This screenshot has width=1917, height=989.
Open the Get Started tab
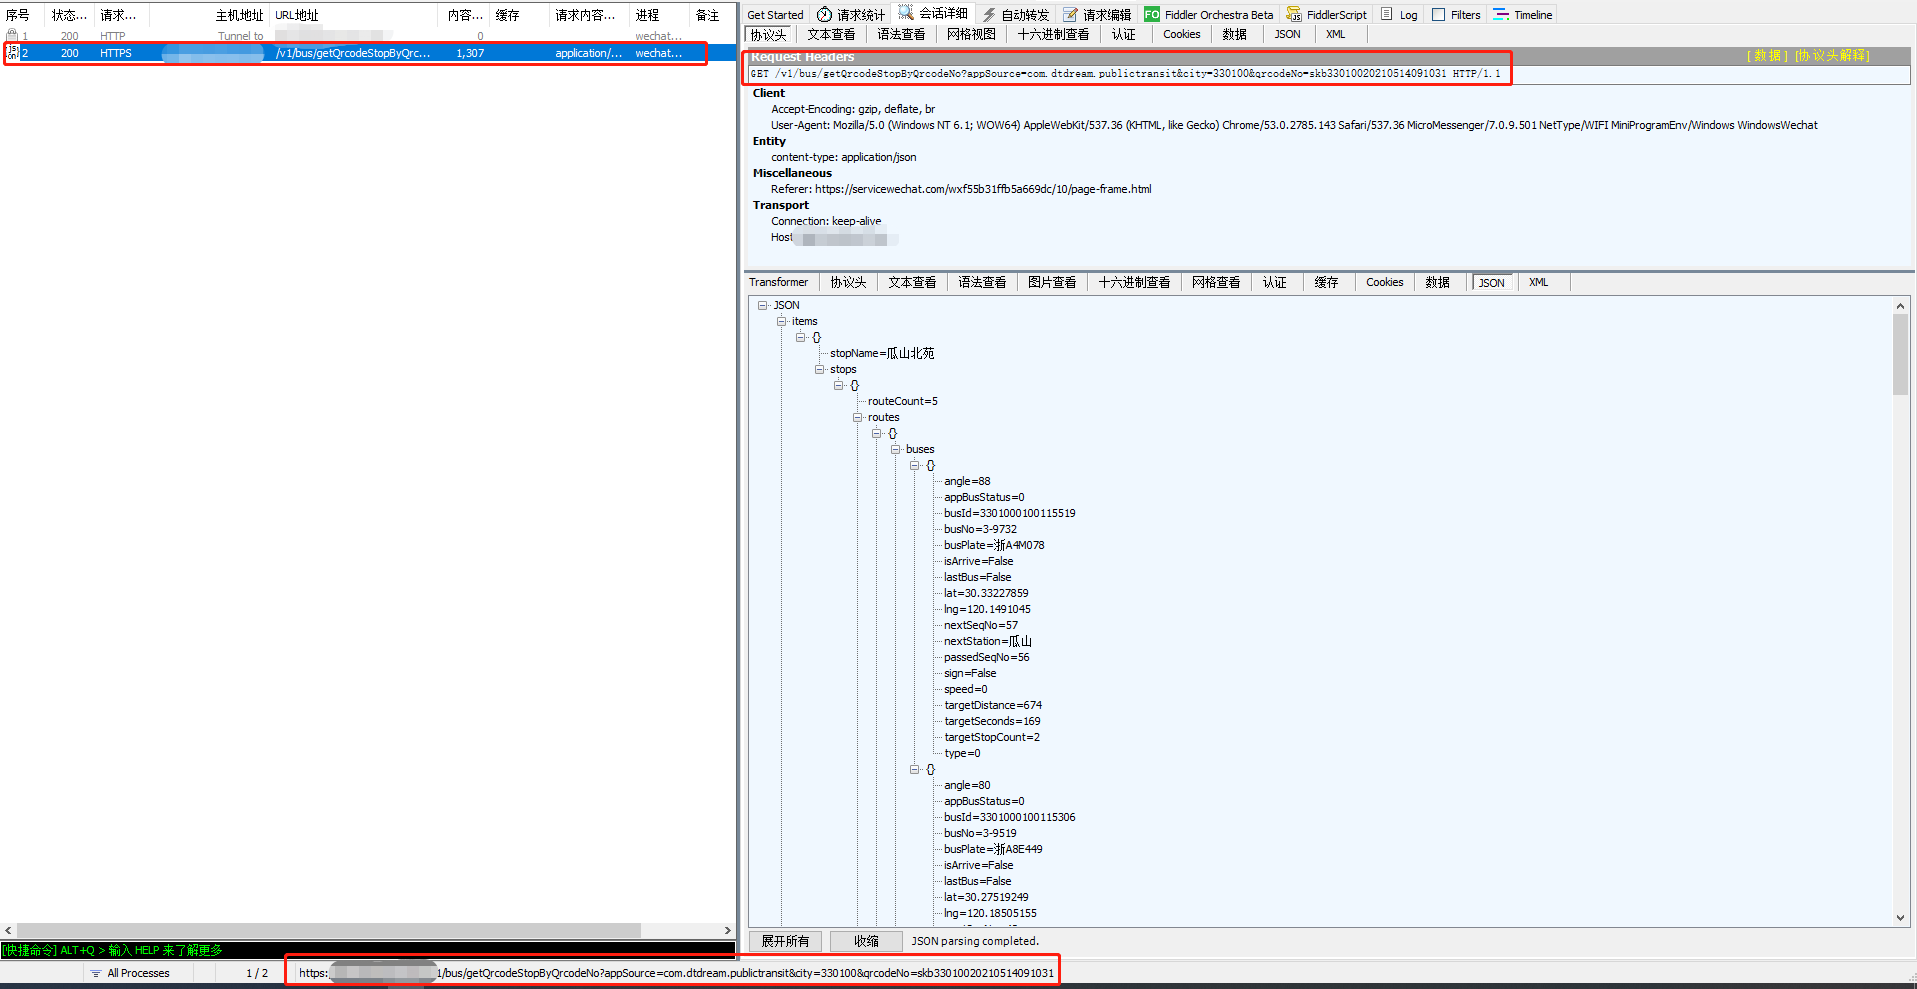[x=775, y=14]
